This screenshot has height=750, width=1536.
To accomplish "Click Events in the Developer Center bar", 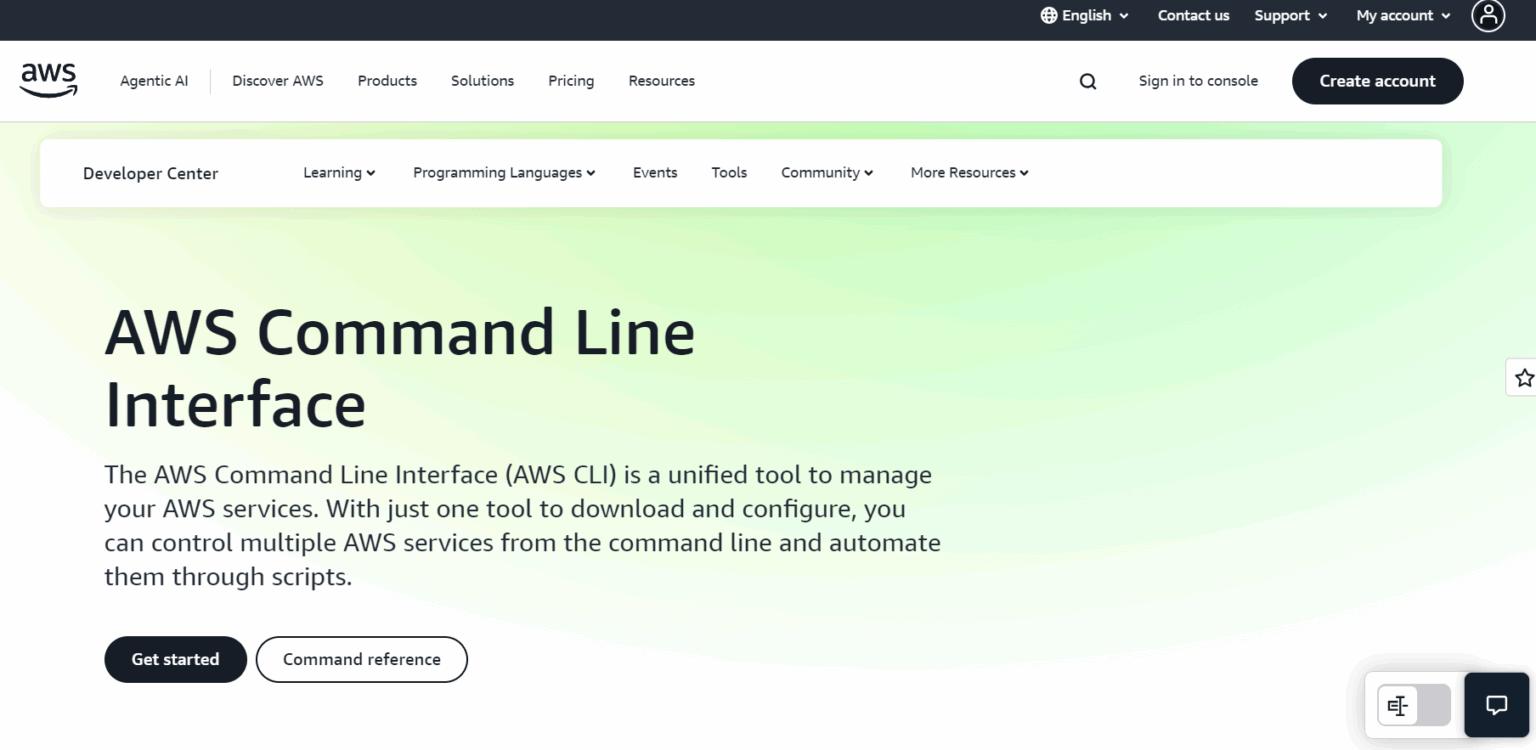I will (654, 172).
